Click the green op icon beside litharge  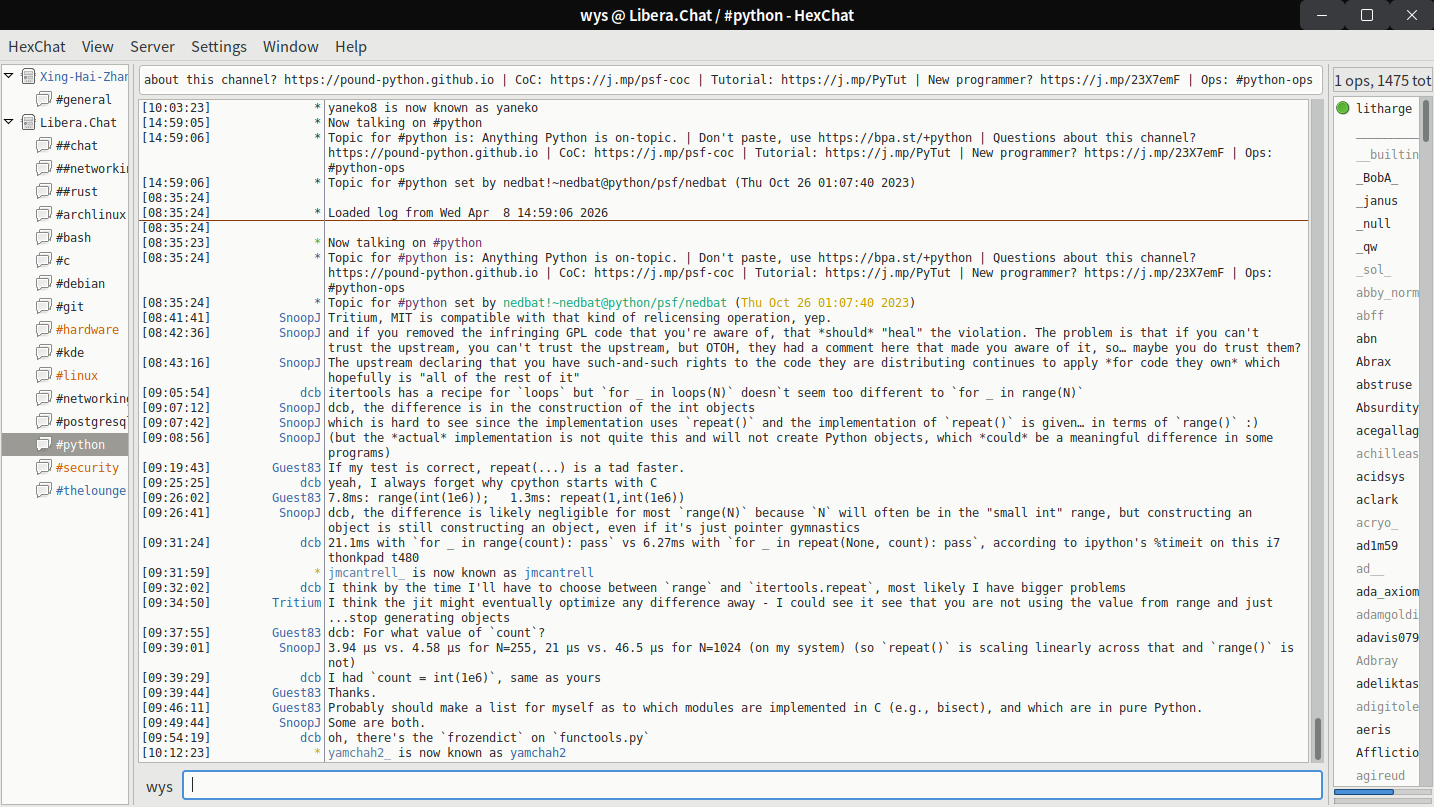tap(1343, 109)
